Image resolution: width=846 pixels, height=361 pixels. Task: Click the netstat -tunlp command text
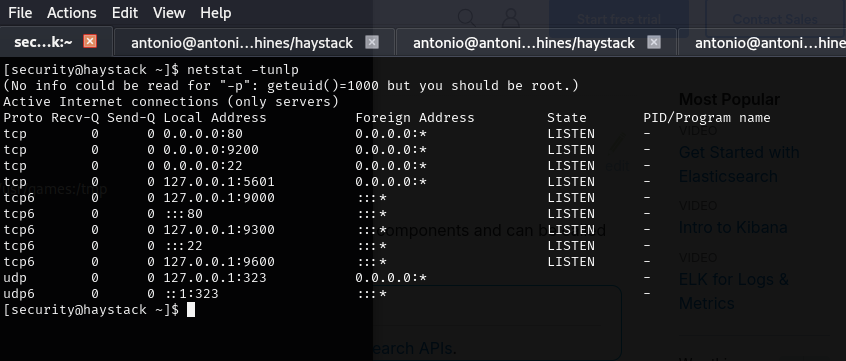click(x=242, y=70)
